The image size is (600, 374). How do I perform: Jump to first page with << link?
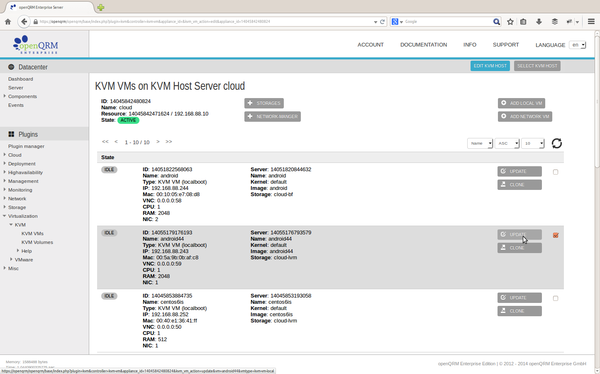[x=105, y=142]
